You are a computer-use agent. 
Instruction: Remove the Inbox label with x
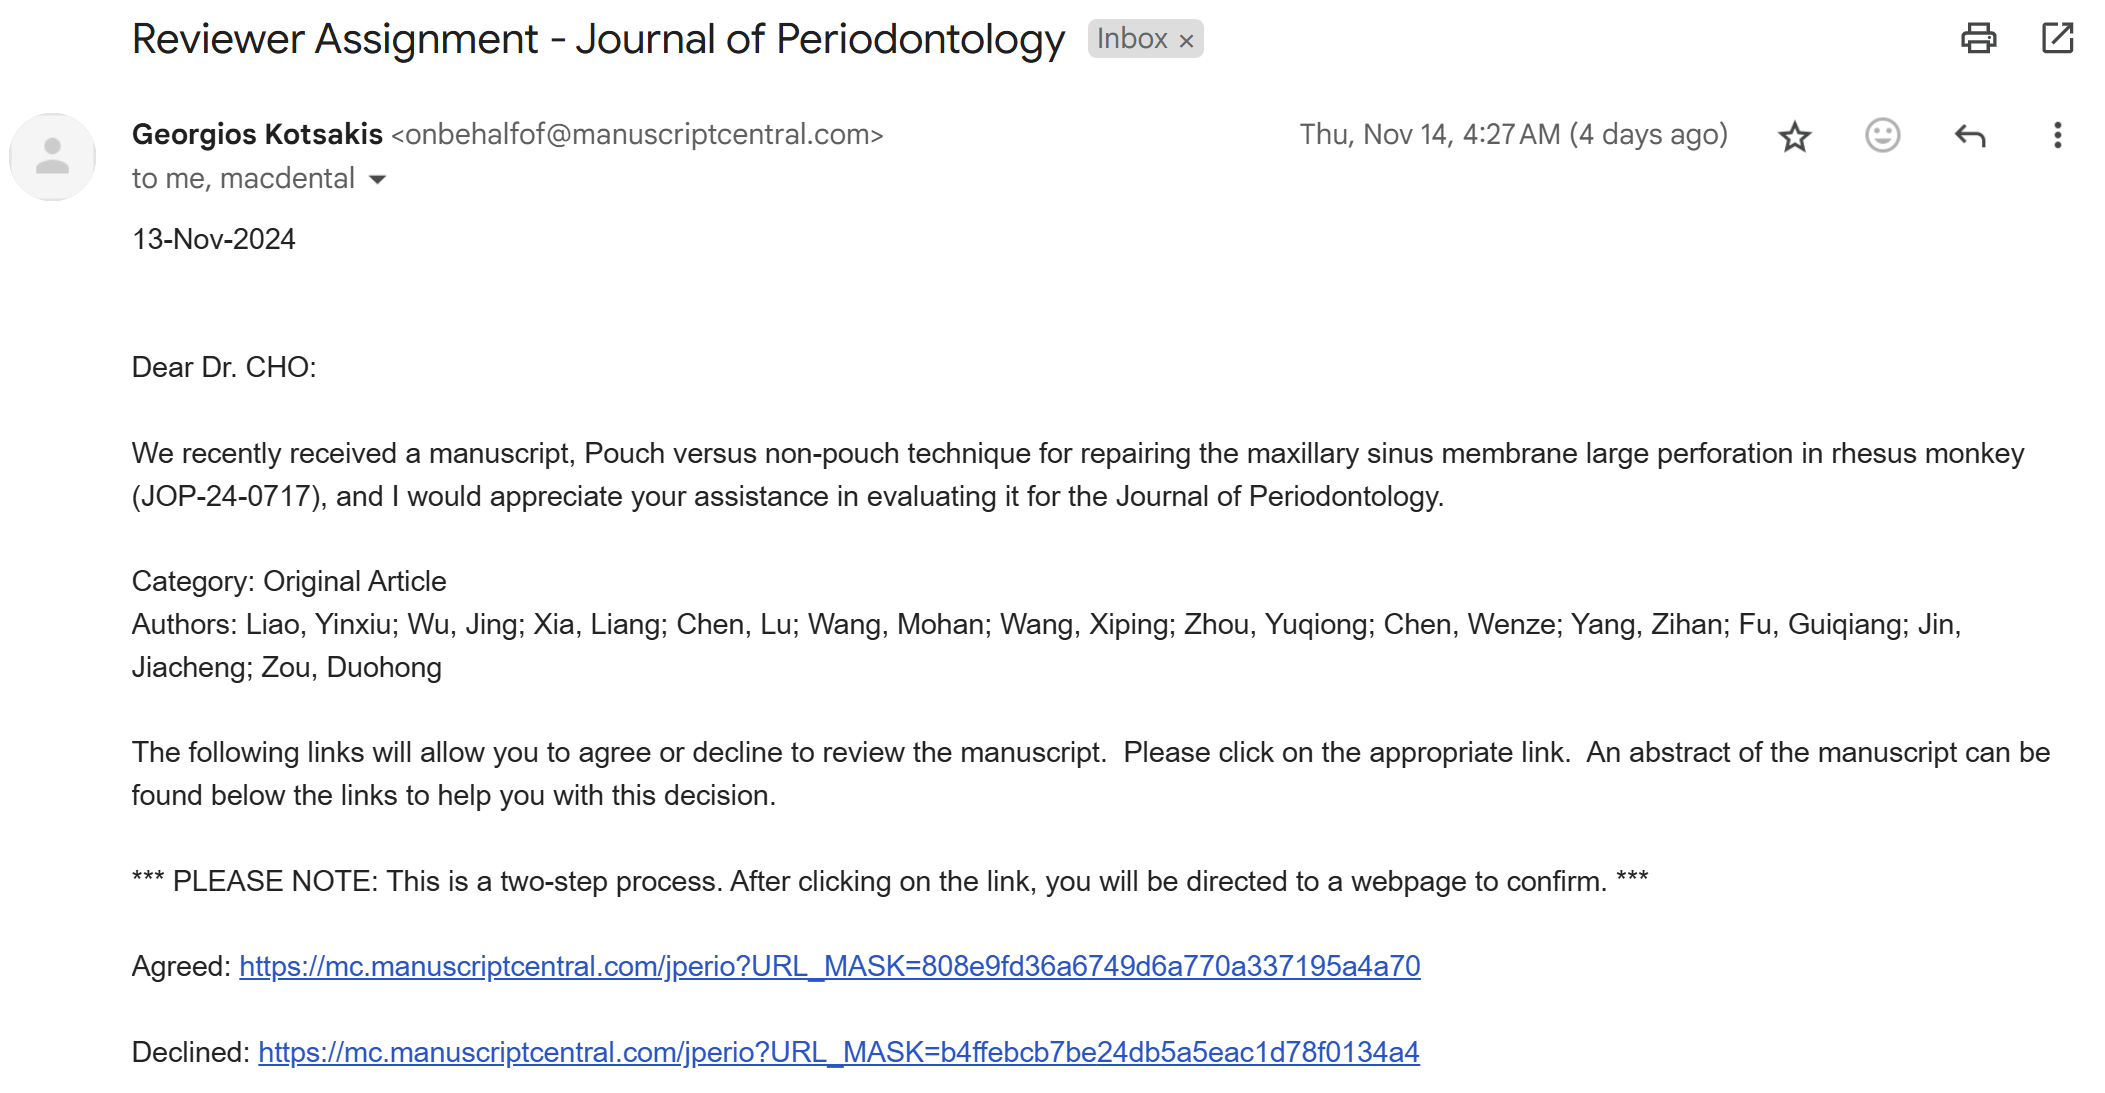point(1187,41)
